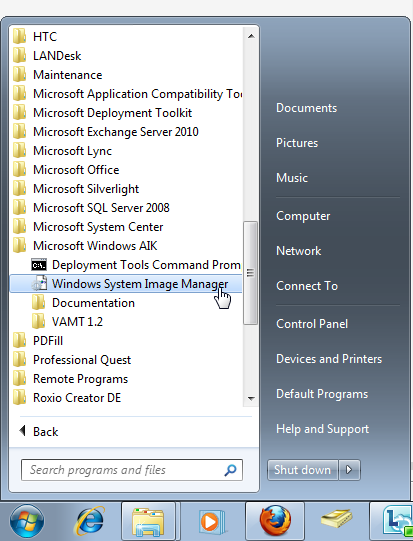Screen dimensions: 413x541
Task: Open Devices and Printers
Action: click(x=329, y=359)
